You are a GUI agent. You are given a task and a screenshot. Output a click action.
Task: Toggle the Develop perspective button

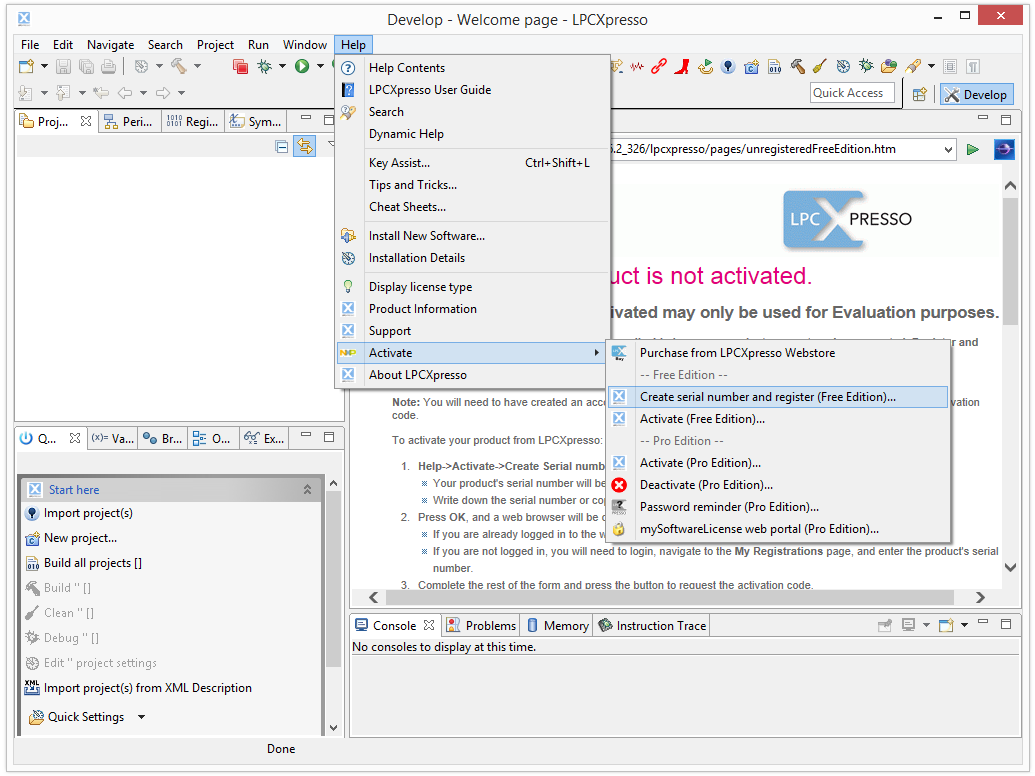[x=976, y=94]
